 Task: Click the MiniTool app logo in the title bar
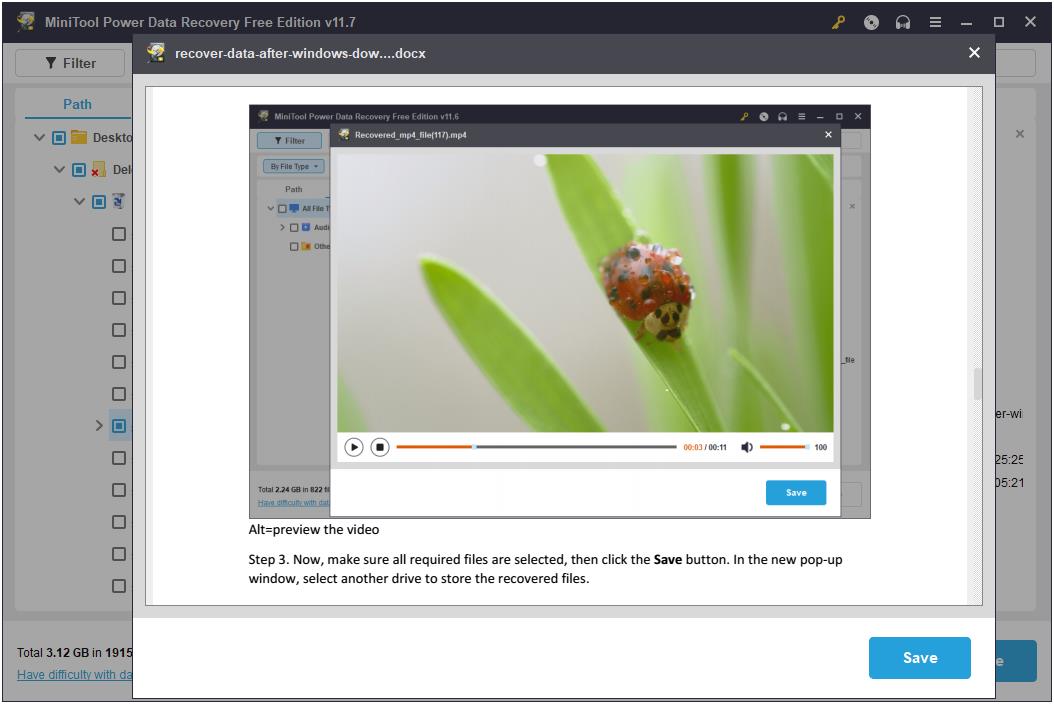point(27,22)
